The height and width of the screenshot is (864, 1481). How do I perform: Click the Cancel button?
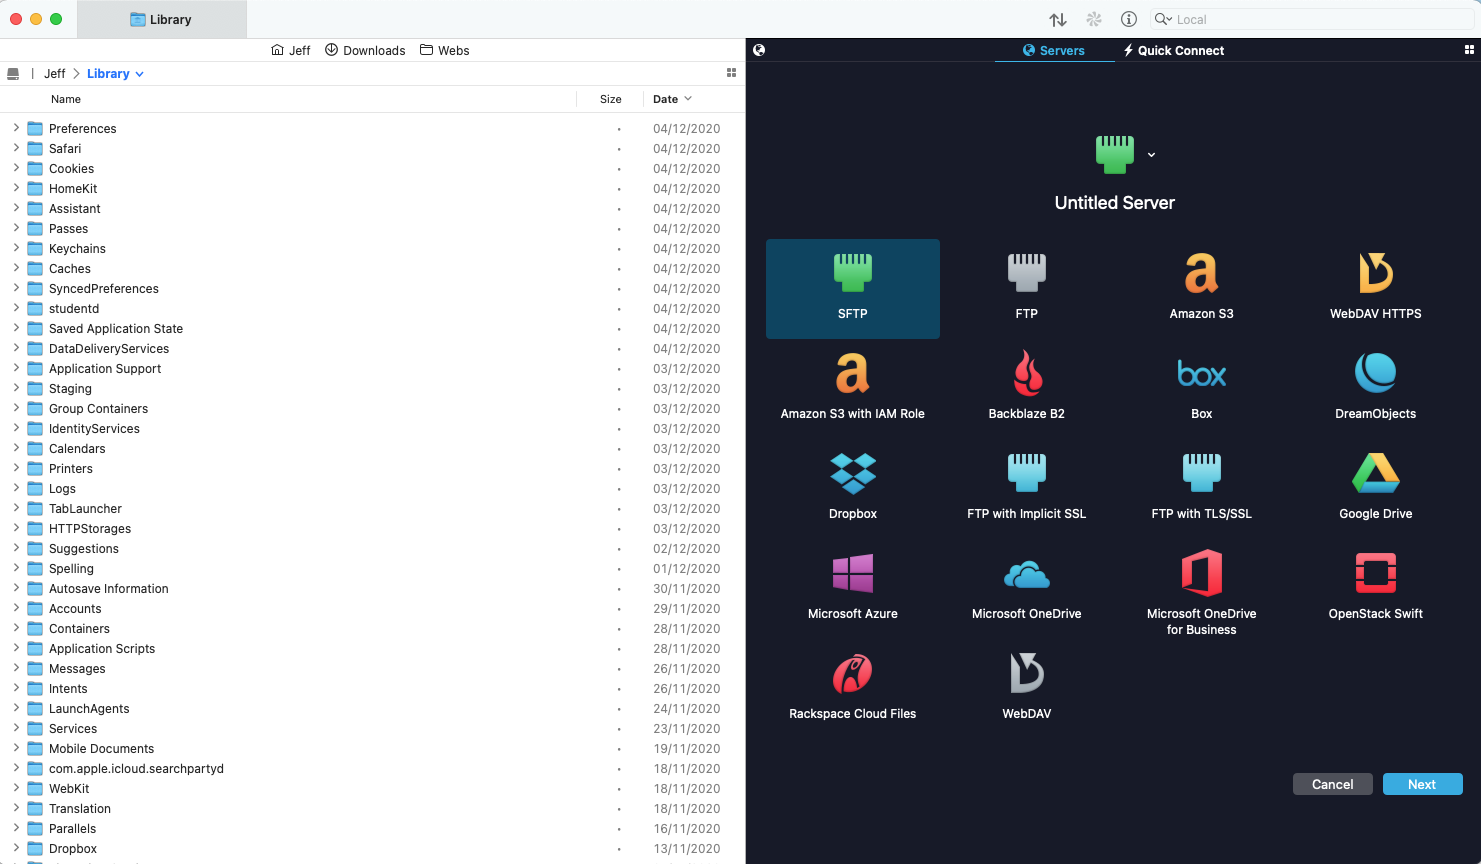pyautogui.click(x=1332, y=784)
